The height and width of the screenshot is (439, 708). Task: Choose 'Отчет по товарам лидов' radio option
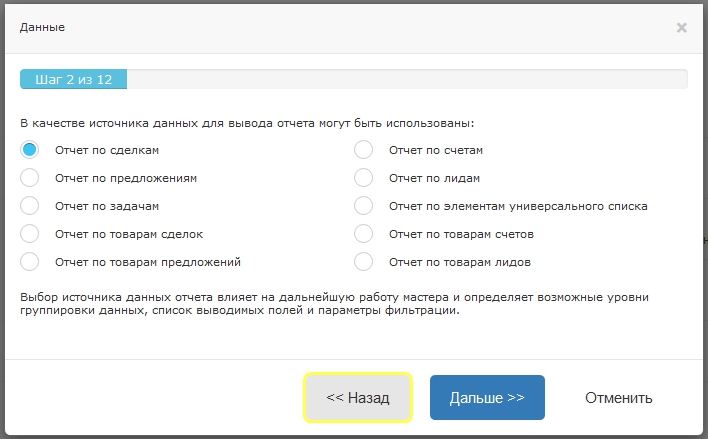point(364,262)
